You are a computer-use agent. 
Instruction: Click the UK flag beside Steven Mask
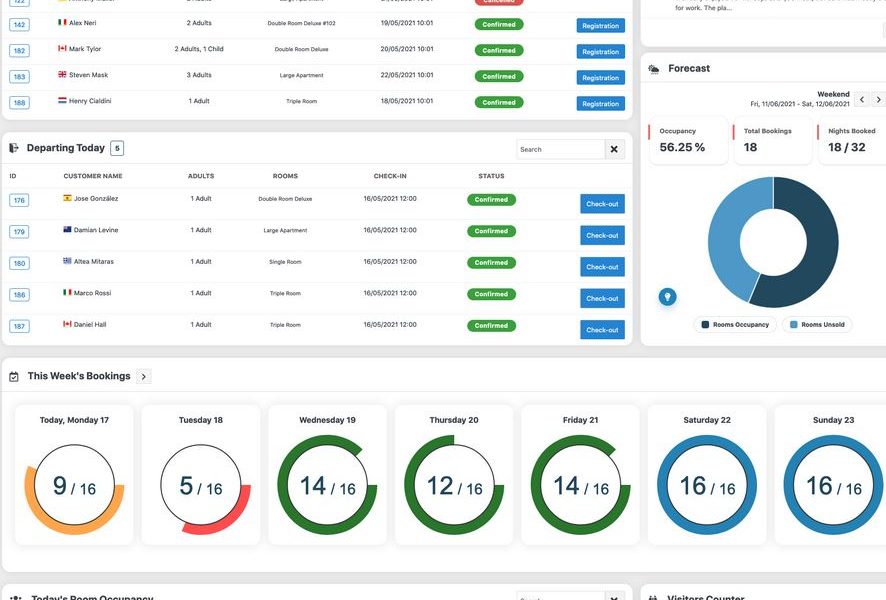[x=62, y=75]
